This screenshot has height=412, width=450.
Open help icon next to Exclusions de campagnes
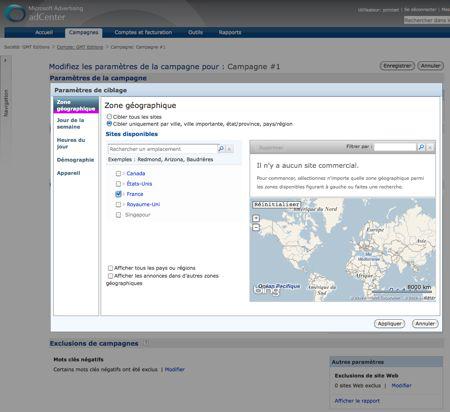(x=146, y=342)
